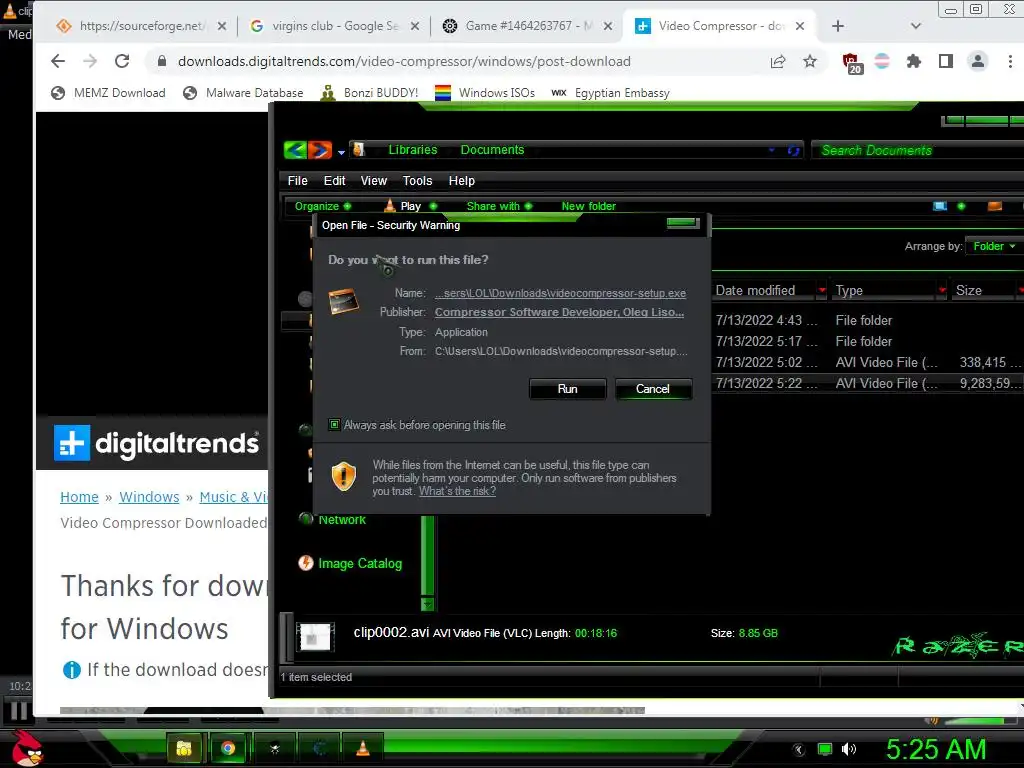Screen dimensions: 1024x768
Task: Open the Chrome profile avatar
Action: click(x=978, y=61)
